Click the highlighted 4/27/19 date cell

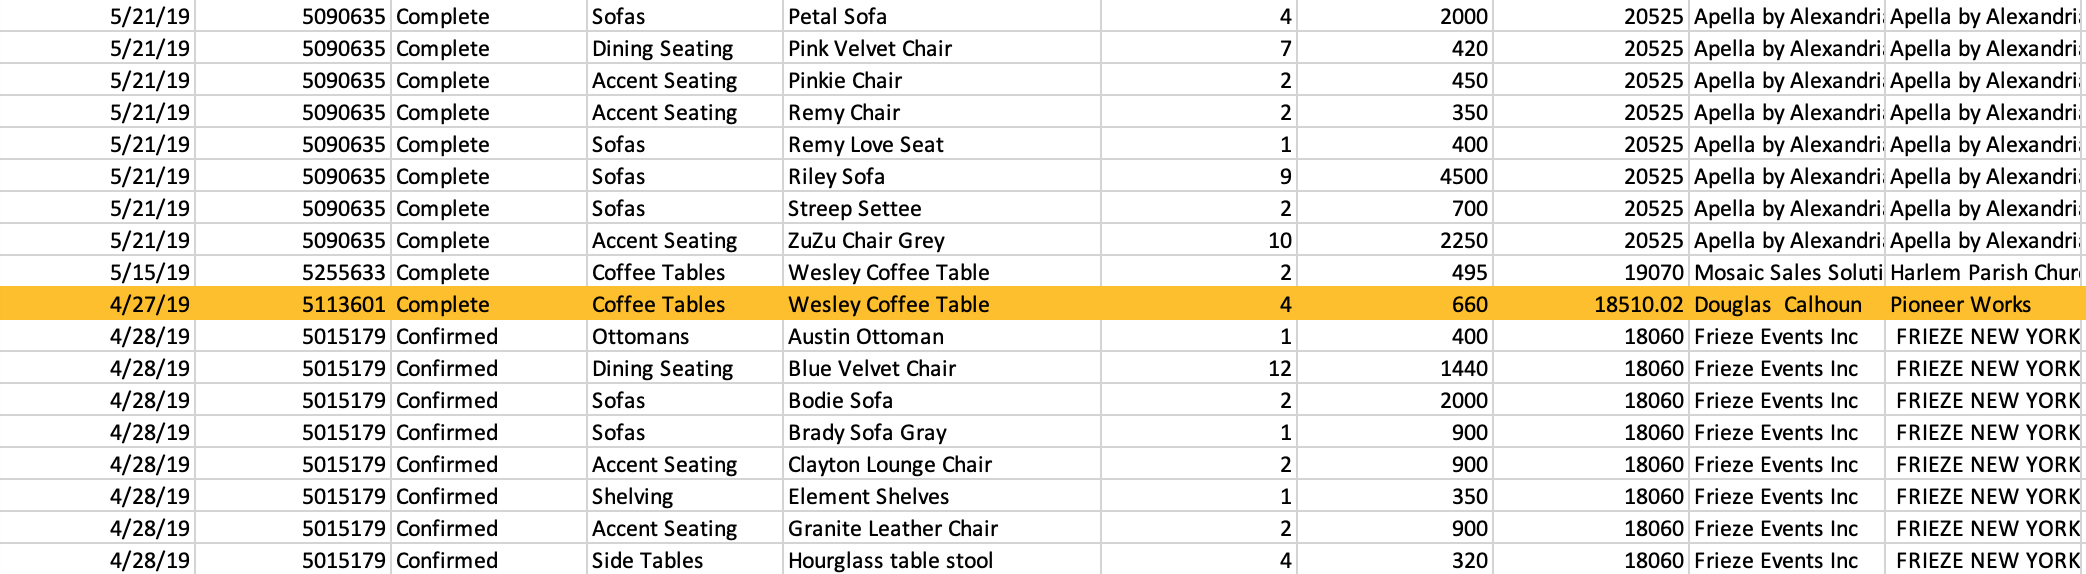[150, 304]
